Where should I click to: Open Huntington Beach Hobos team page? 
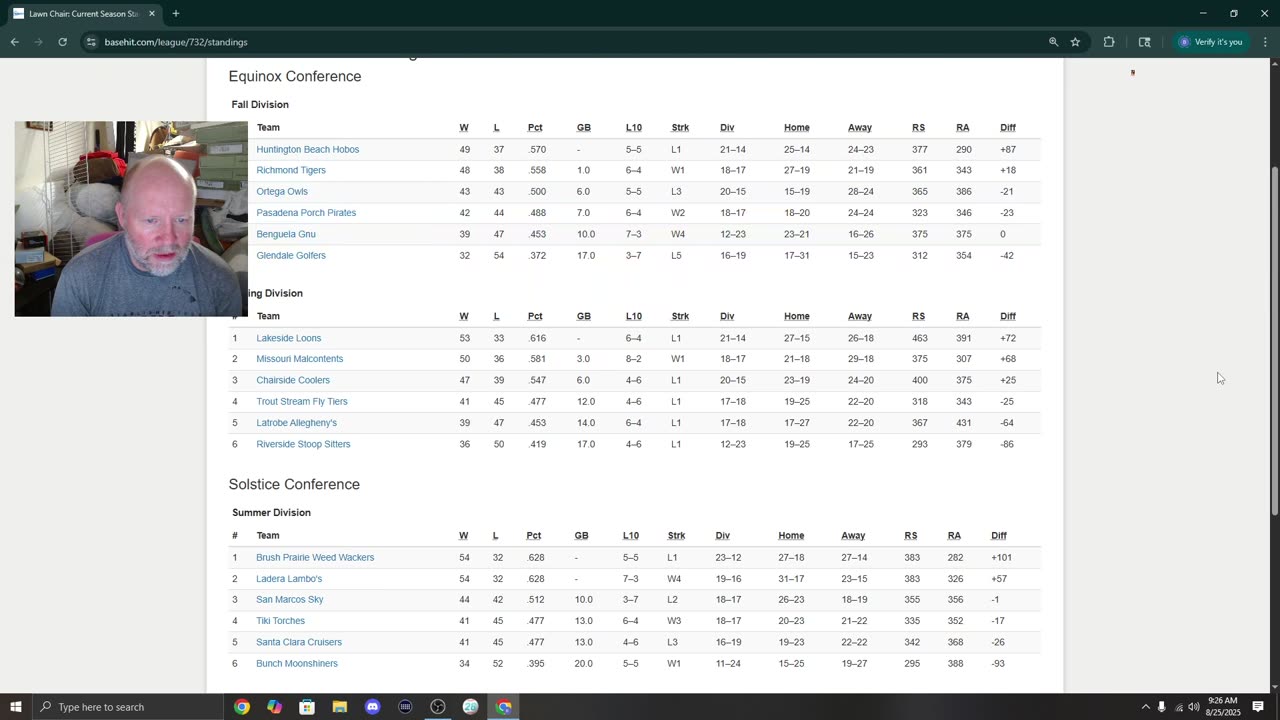[307, 150]
